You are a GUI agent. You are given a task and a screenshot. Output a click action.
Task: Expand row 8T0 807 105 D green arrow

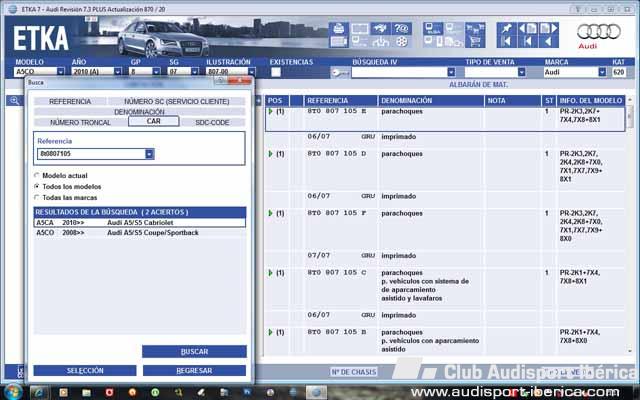click(270, 154)
